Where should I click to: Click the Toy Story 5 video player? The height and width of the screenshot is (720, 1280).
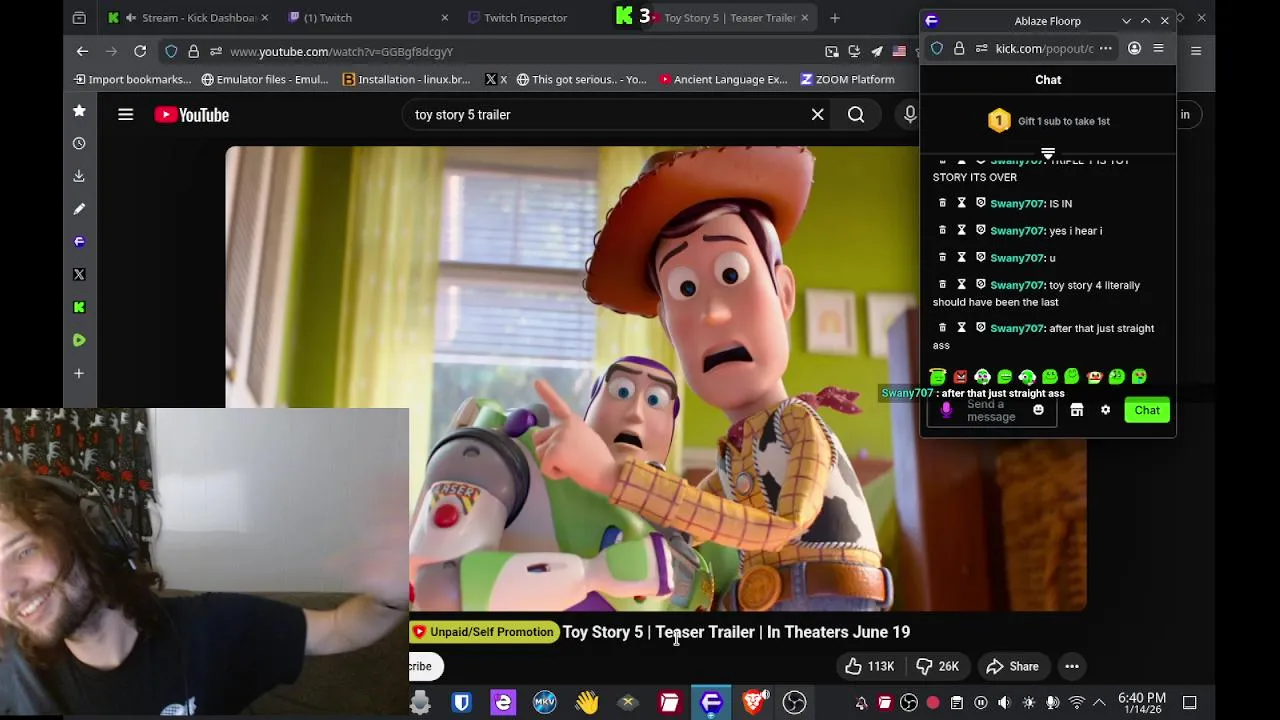[655, 378]
